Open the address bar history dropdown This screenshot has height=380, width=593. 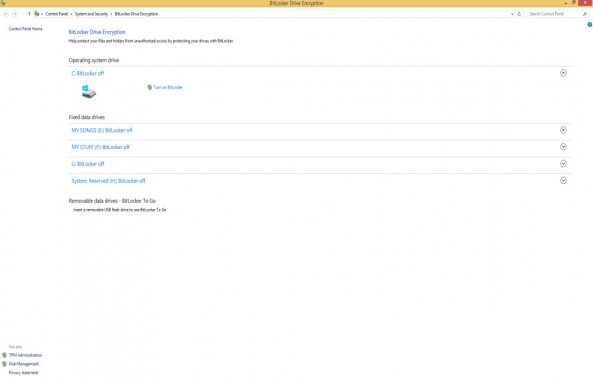tap(512, 14)
